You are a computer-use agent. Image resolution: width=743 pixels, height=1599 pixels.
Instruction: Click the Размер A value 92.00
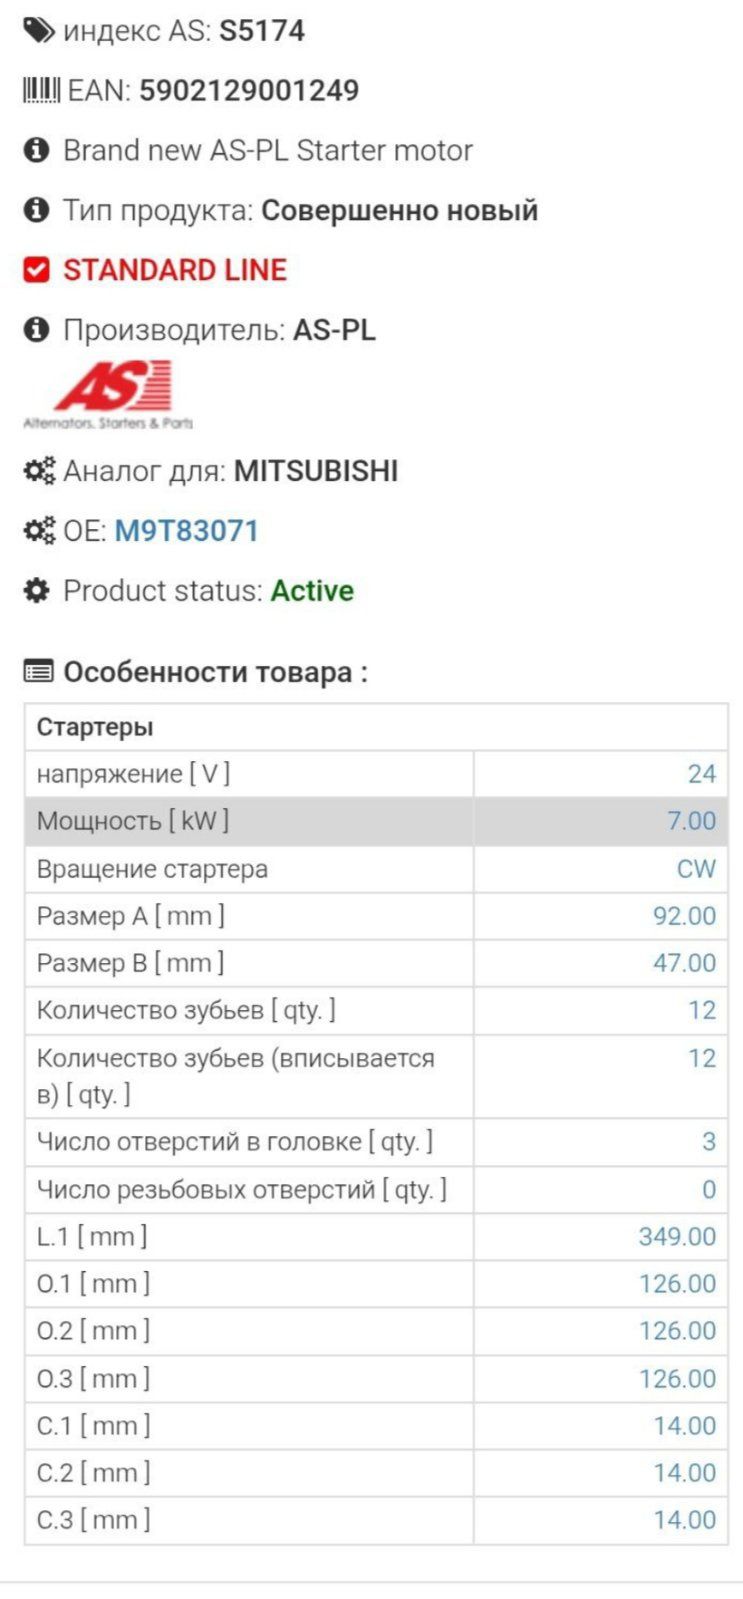[x=684, y=916]
